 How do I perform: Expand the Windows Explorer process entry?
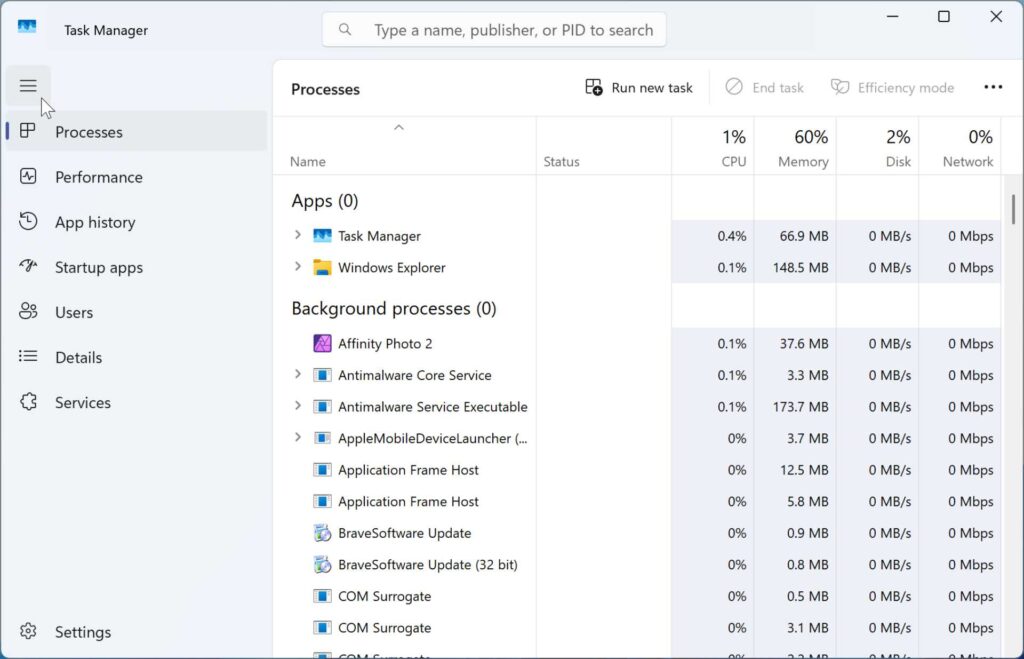pos(297,267)
